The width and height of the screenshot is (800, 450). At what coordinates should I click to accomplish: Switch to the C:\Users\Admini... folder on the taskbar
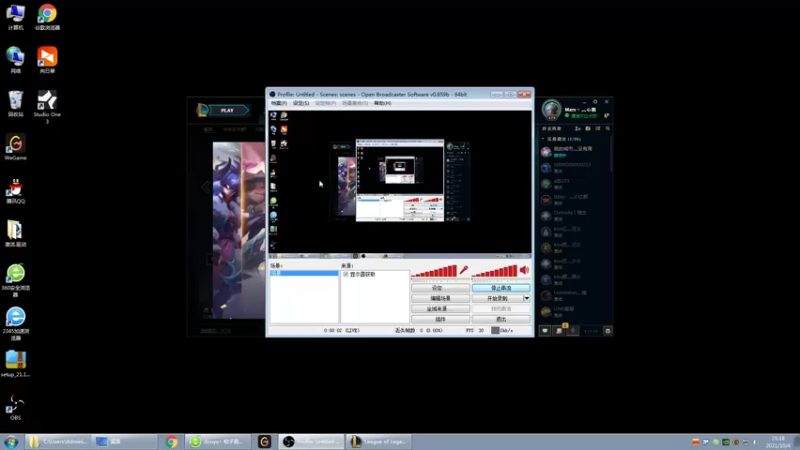(59, 441)
